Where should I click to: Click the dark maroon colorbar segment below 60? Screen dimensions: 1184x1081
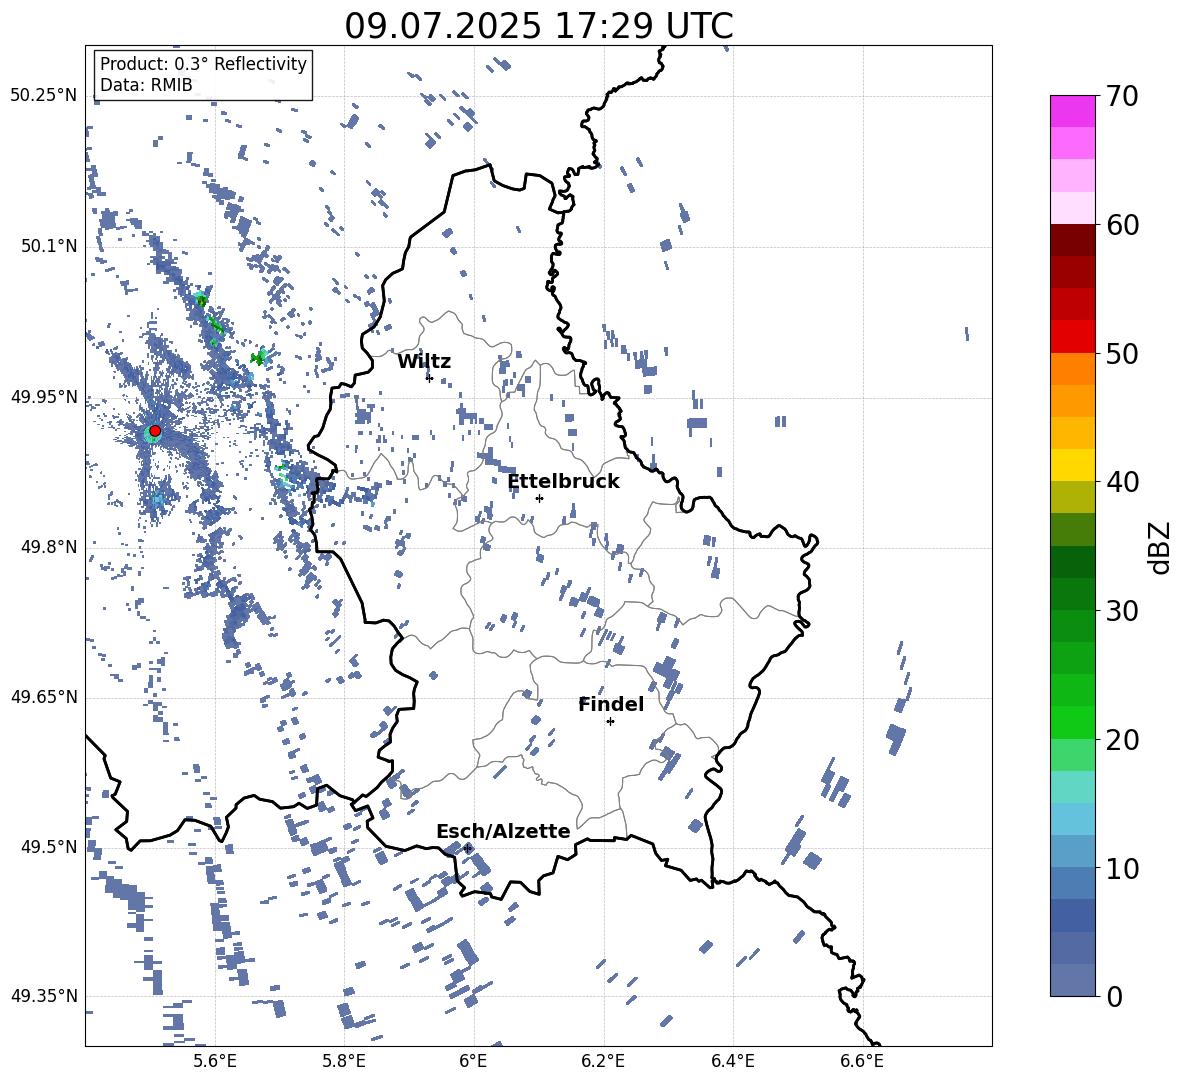click(x=1072, y=240)
